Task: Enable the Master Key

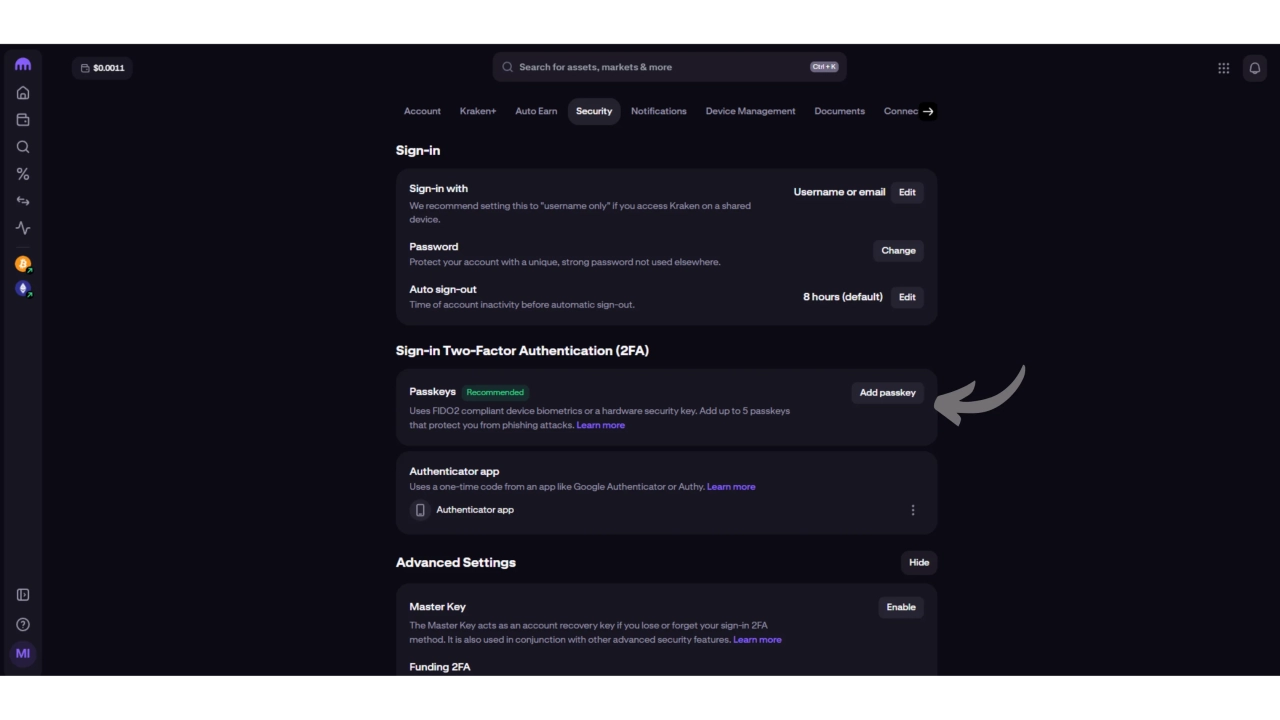Action: 900,607
